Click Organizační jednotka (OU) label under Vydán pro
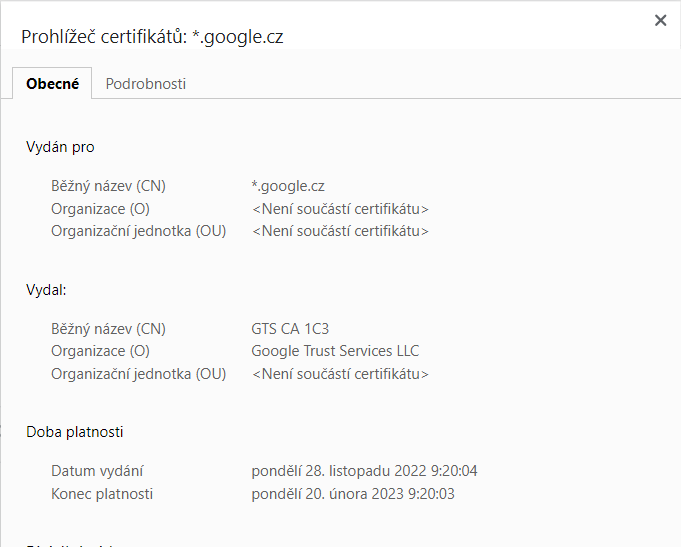Viewport: 681px width, 547px height. tap(139, 231)
